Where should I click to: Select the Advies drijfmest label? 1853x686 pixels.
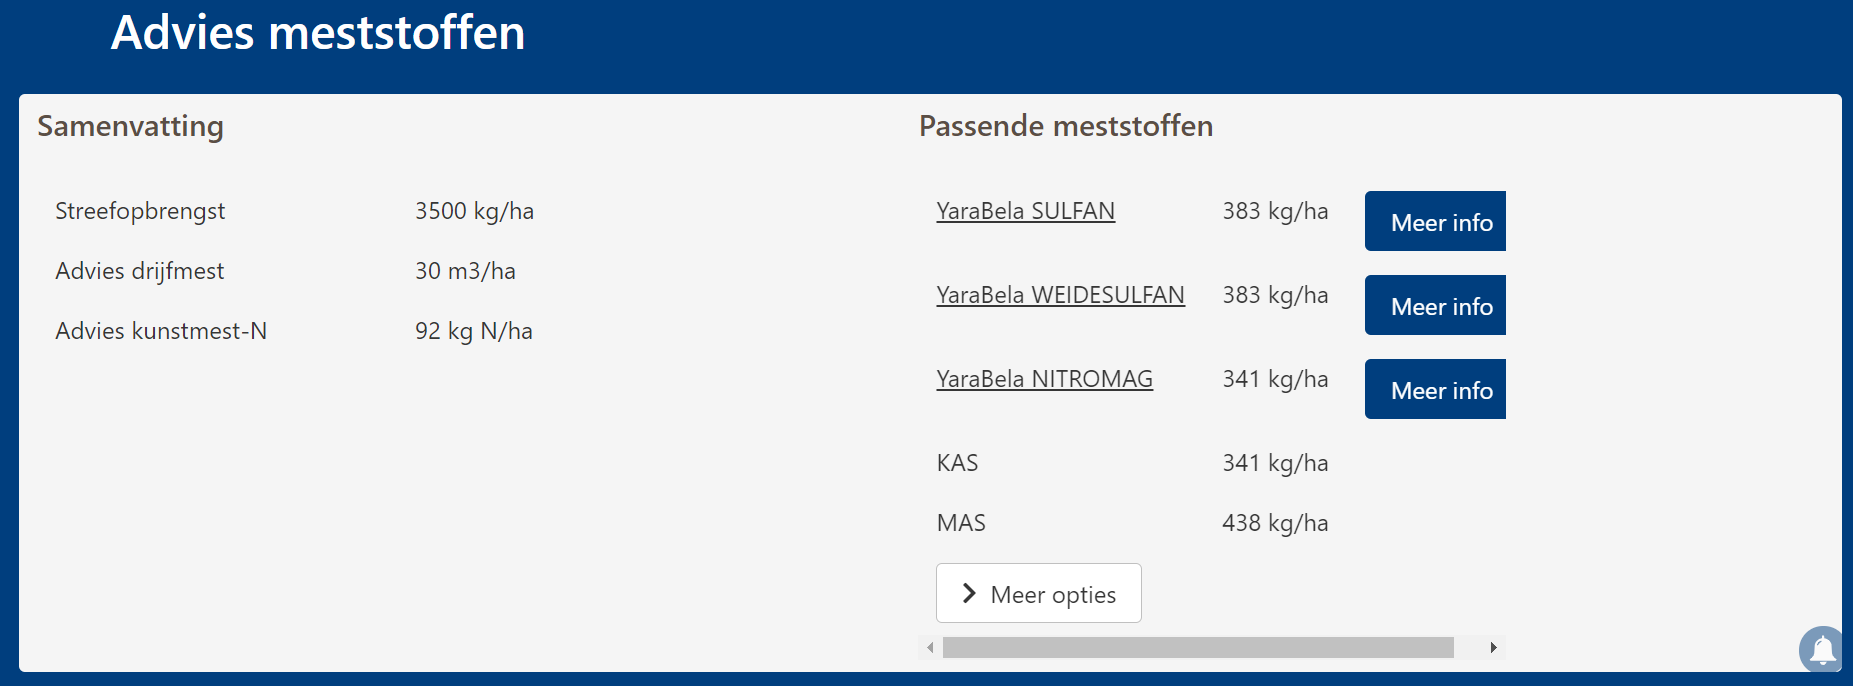pos(140,271)
